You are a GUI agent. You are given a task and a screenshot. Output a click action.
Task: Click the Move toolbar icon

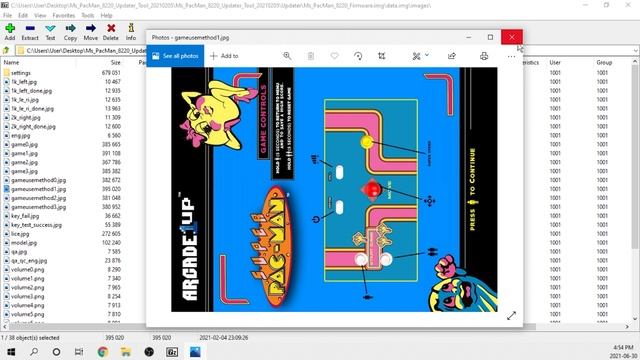[x=91, y=32]
